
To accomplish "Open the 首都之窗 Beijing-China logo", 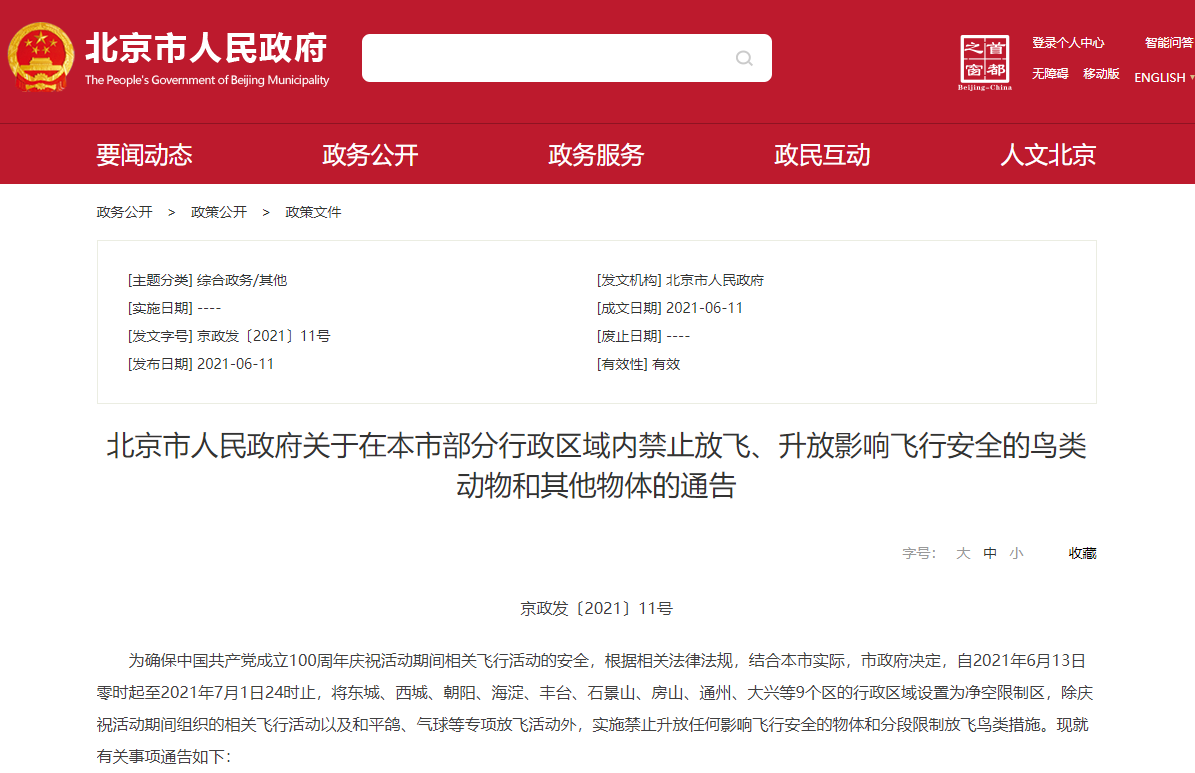I will [985, 62].
